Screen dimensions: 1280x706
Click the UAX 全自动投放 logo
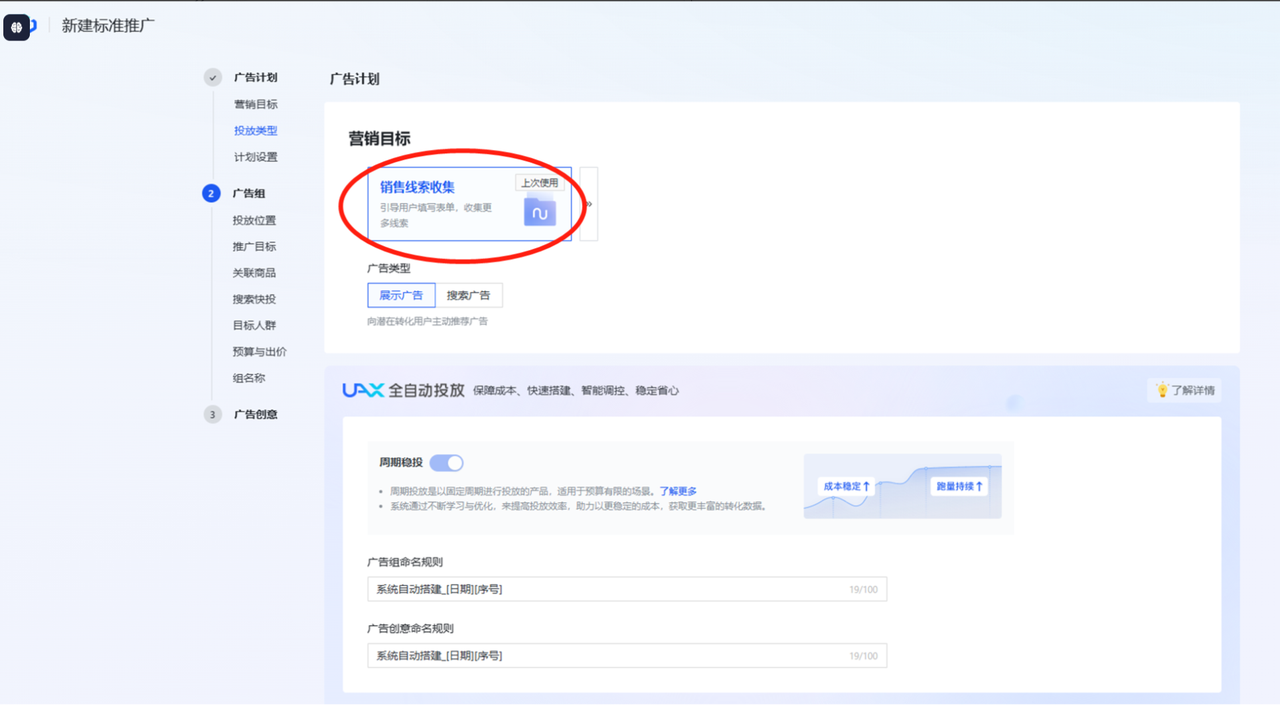pyautogui.click(x=362, y=390)
